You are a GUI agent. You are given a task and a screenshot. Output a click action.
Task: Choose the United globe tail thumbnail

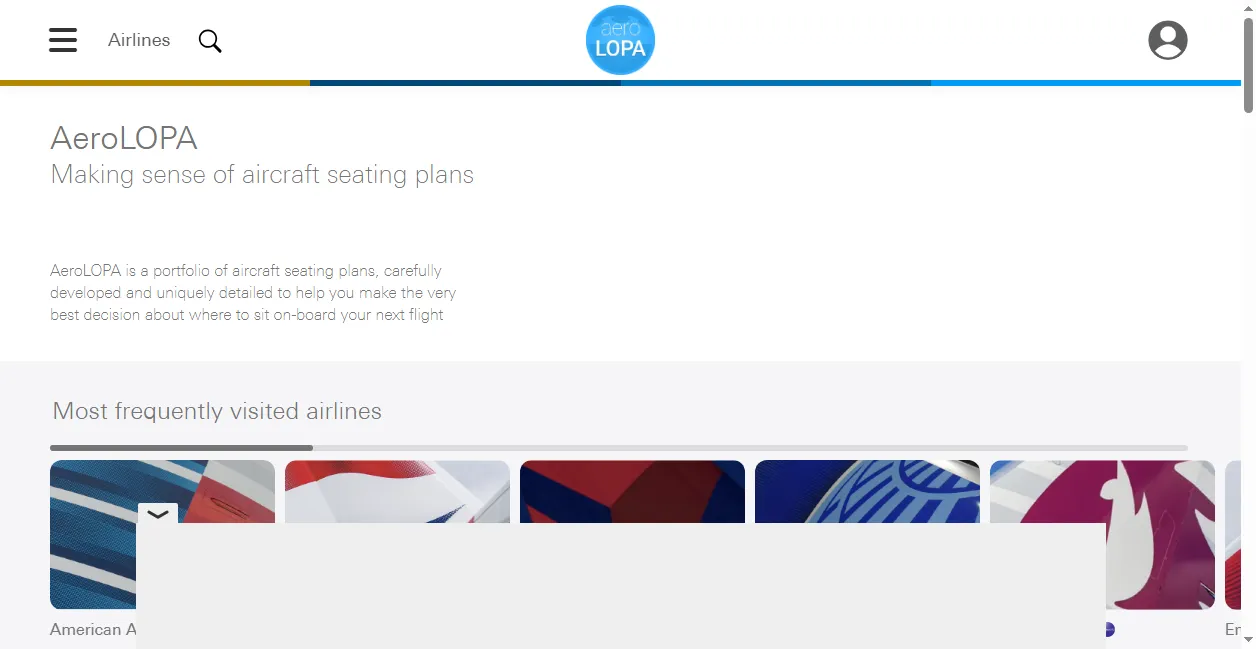[867, 490]
